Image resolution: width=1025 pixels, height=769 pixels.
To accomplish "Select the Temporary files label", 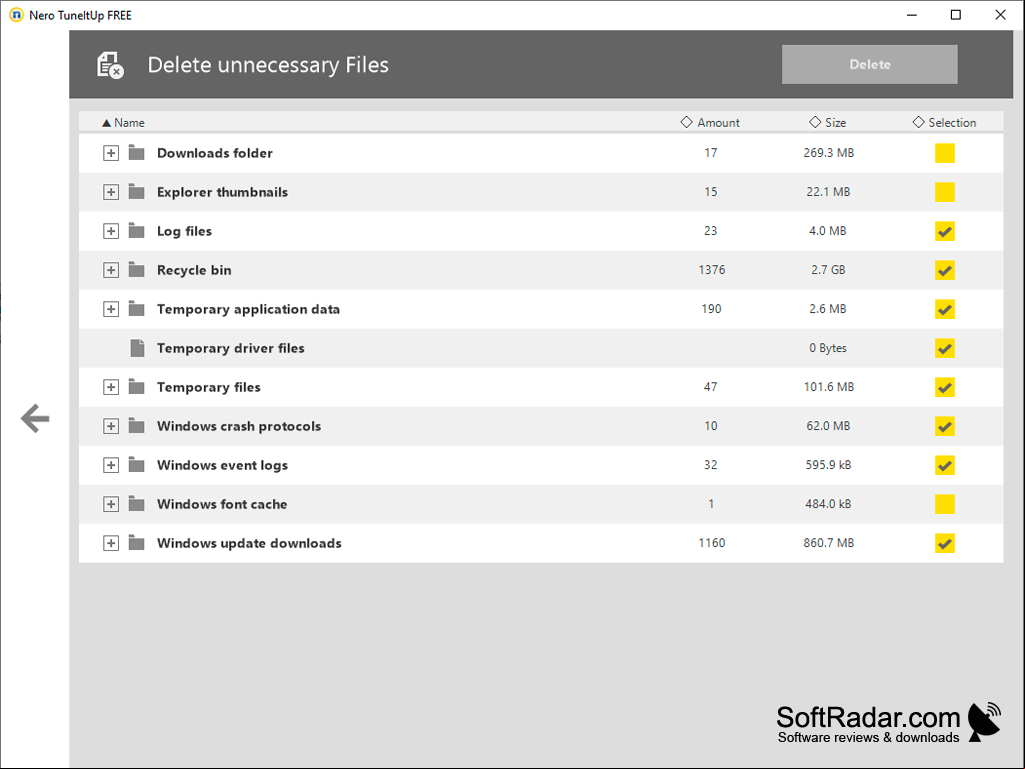I will pos(209,387).
